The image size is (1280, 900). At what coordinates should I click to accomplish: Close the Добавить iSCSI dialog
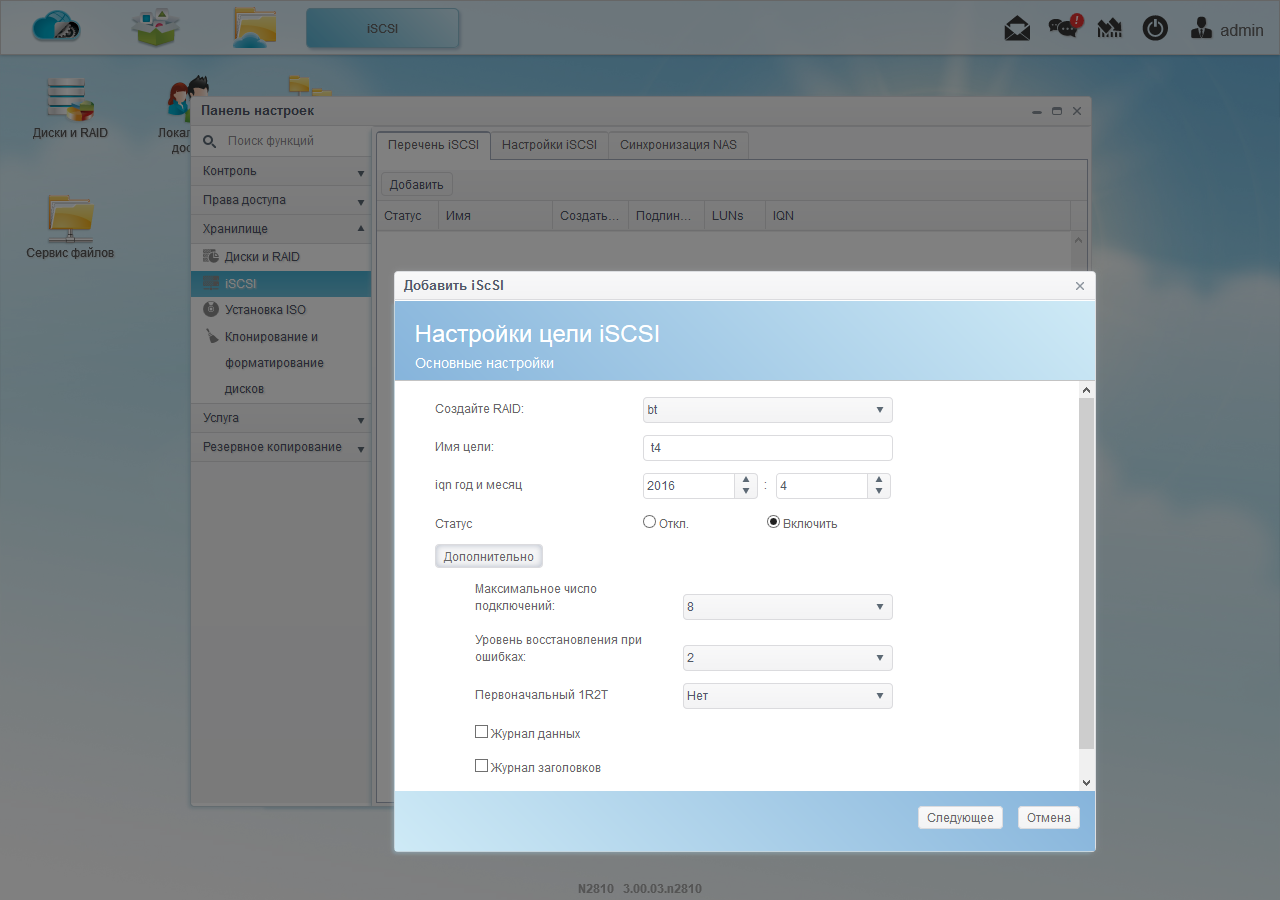[x=1079, y=286]
